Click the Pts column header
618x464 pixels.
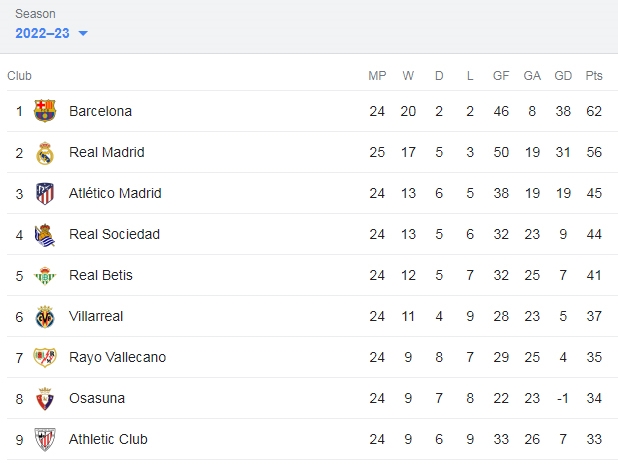point(594,76)
